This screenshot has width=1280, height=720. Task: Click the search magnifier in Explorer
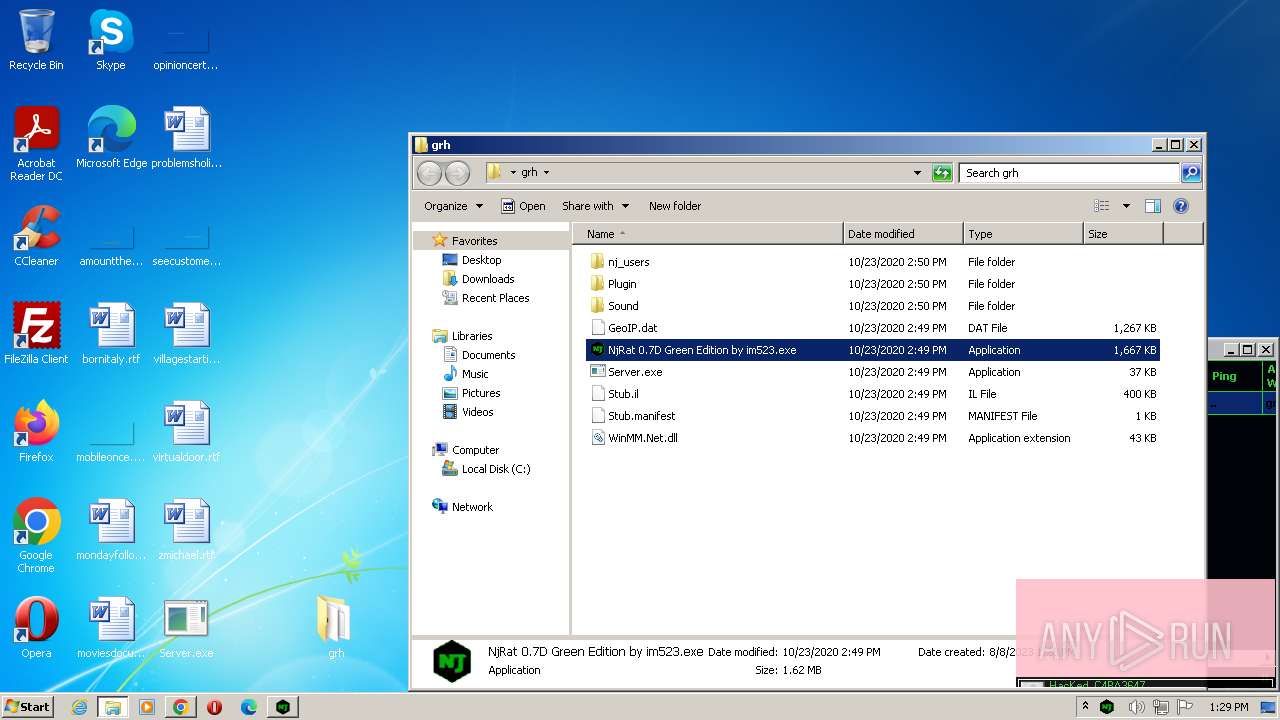pyautogui.click(x=1190, y=173)
